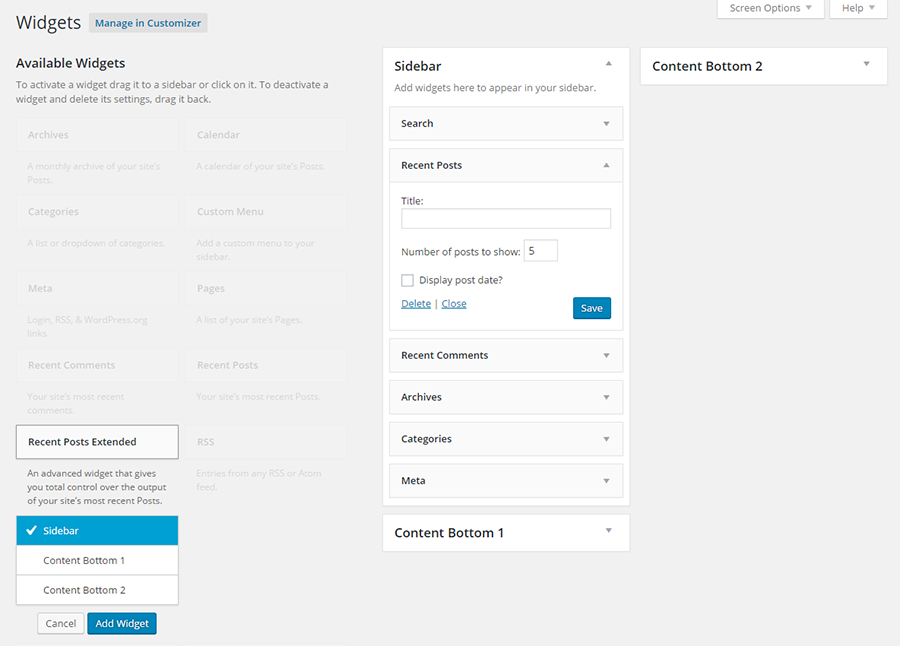Click the Add Widget button
Screen dimensions: 900x646
click(121, 623)
